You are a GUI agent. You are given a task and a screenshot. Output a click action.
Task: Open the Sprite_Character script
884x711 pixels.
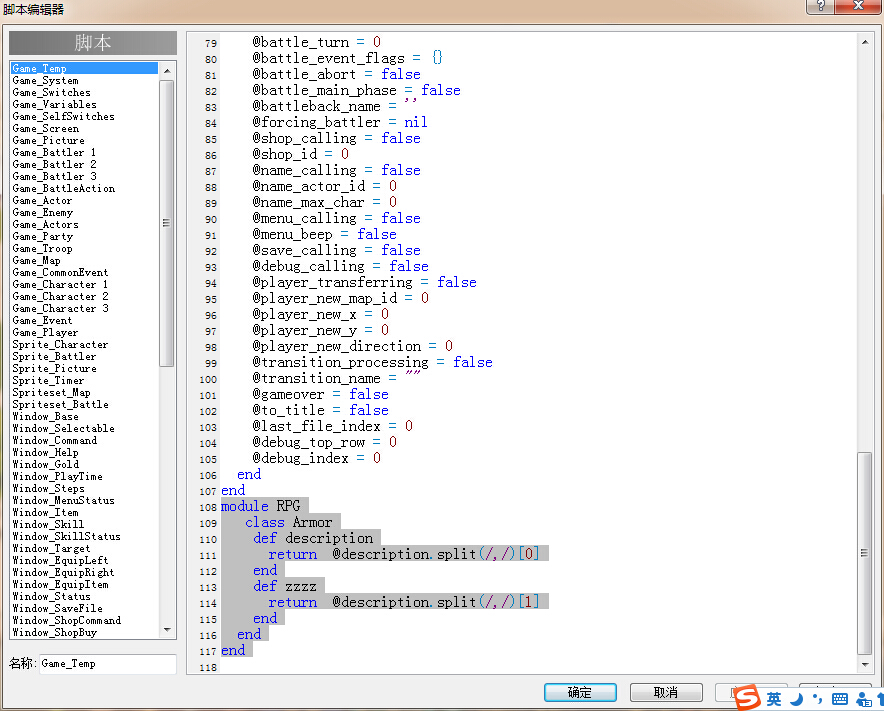[x=60, y=345]
